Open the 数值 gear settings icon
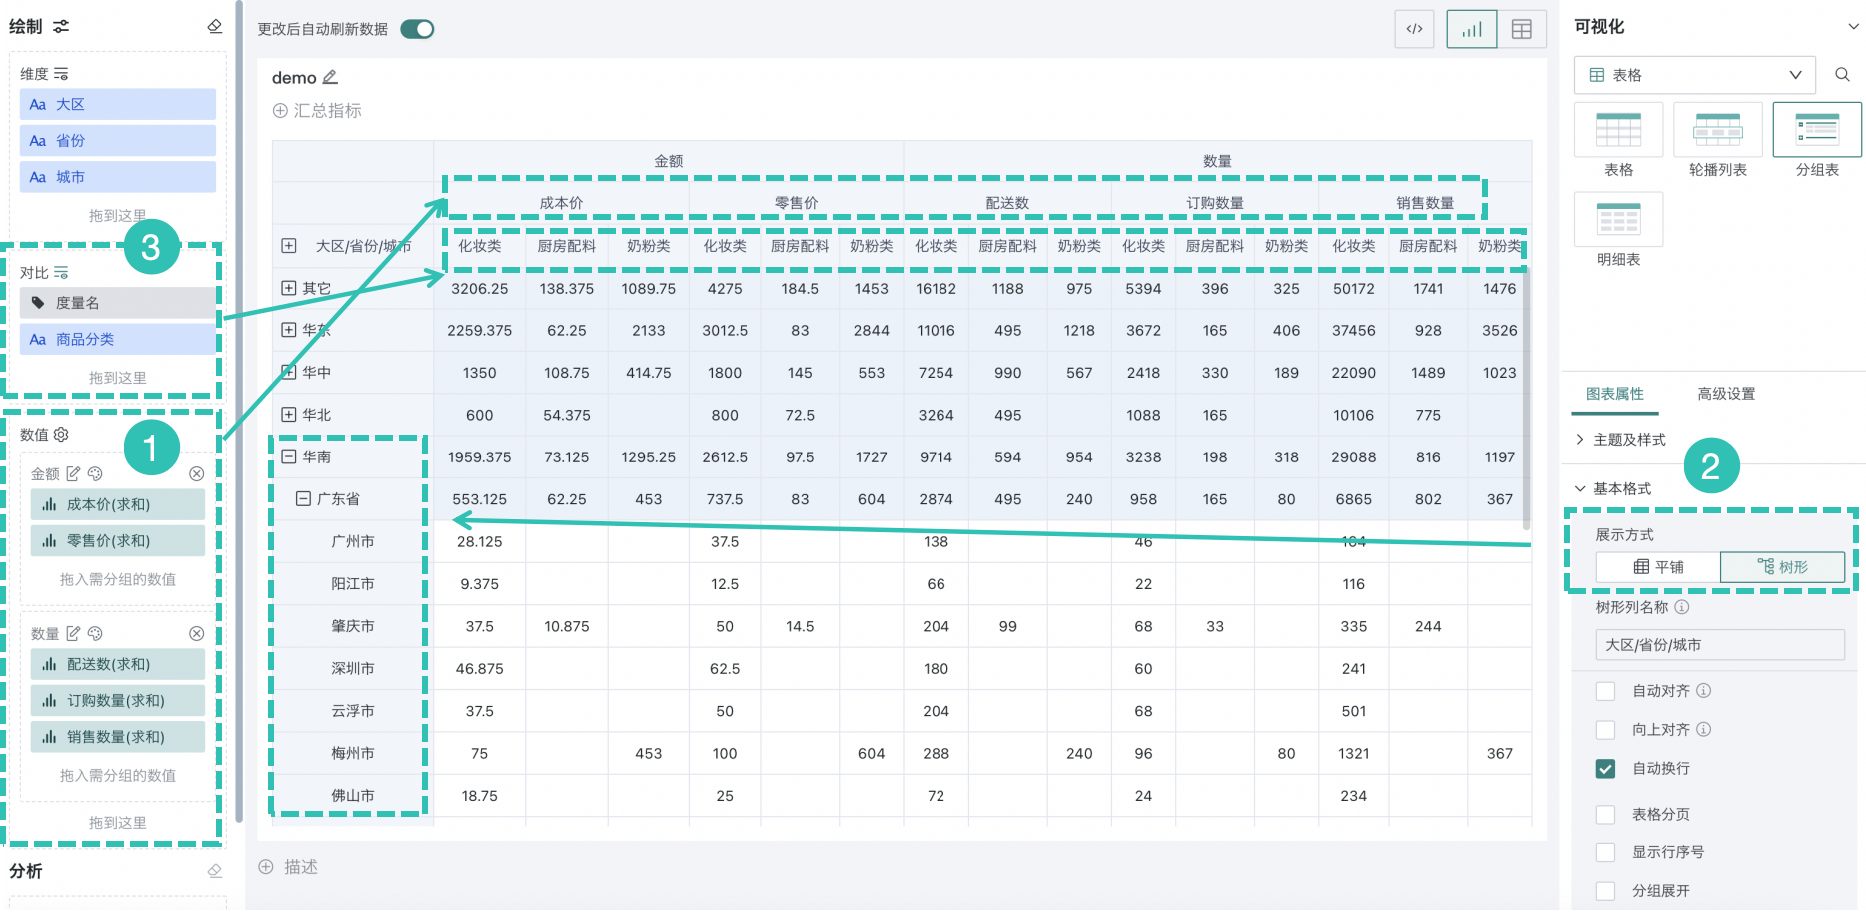This screenshot has height=912, width=1866. [61, 434]
